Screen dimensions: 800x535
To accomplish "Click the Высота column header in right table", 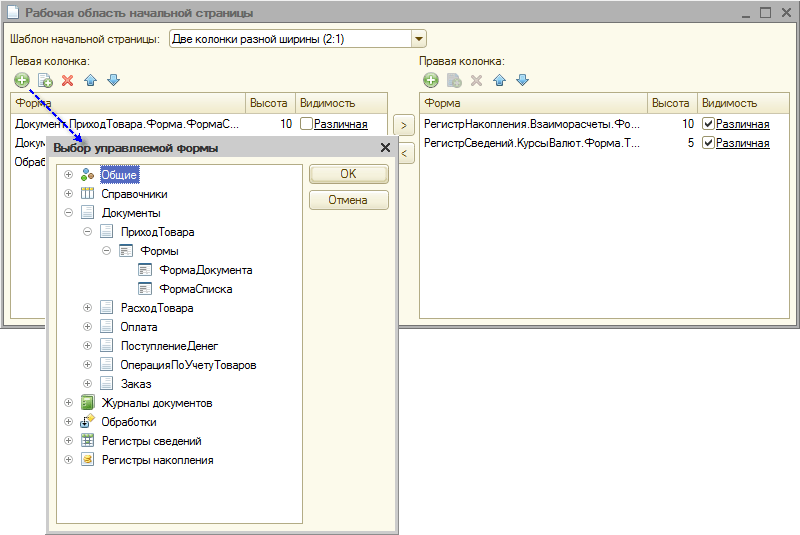I will [x=670, y=103].
